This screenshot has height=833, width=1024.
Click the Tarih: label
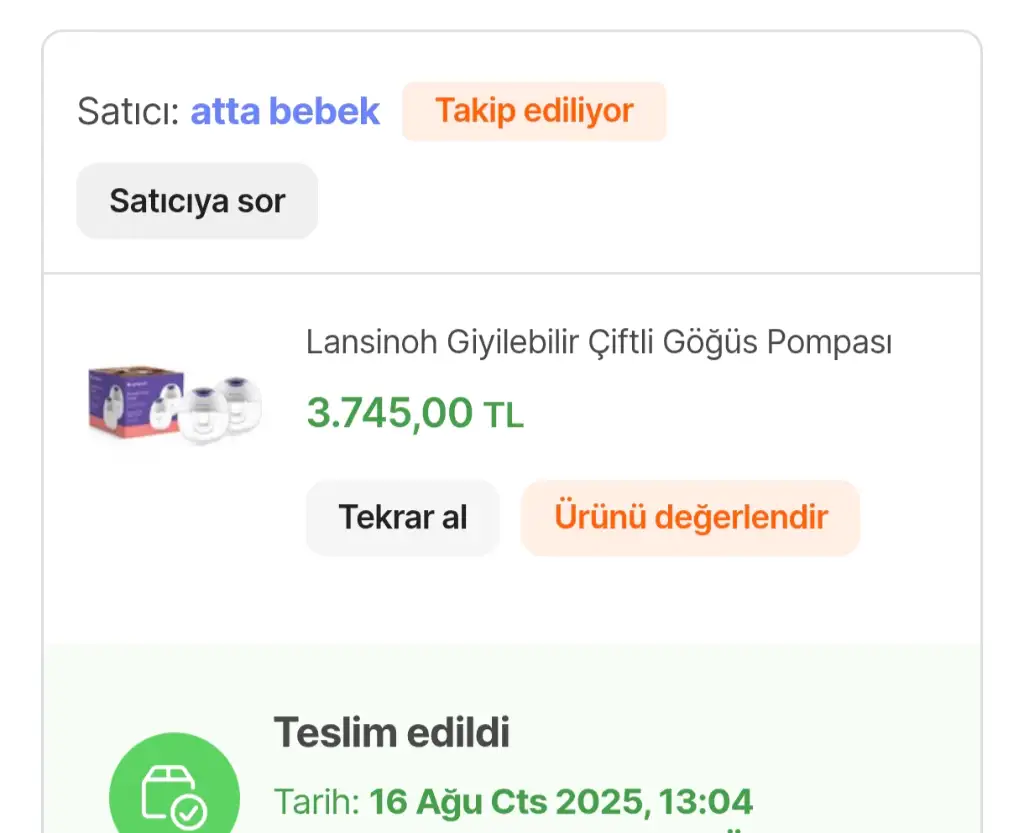point(316,802)
